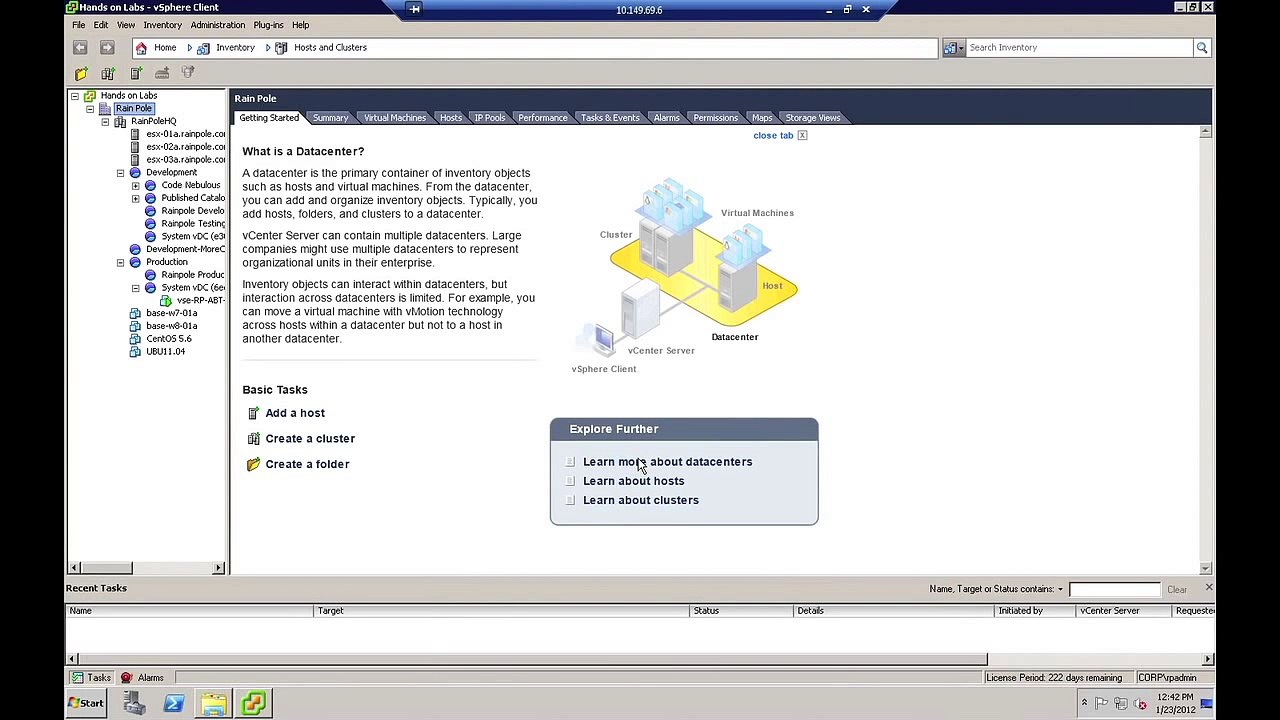1280x720 pixels.
Task: Switch to the Storage Views tab
Action: [813, 118]
